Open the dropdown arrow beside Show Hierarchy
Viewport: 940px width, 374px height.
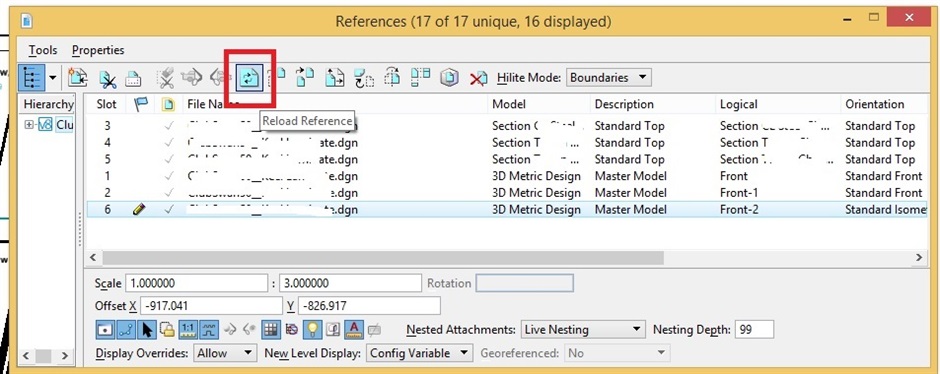click(x=53, y=78)
